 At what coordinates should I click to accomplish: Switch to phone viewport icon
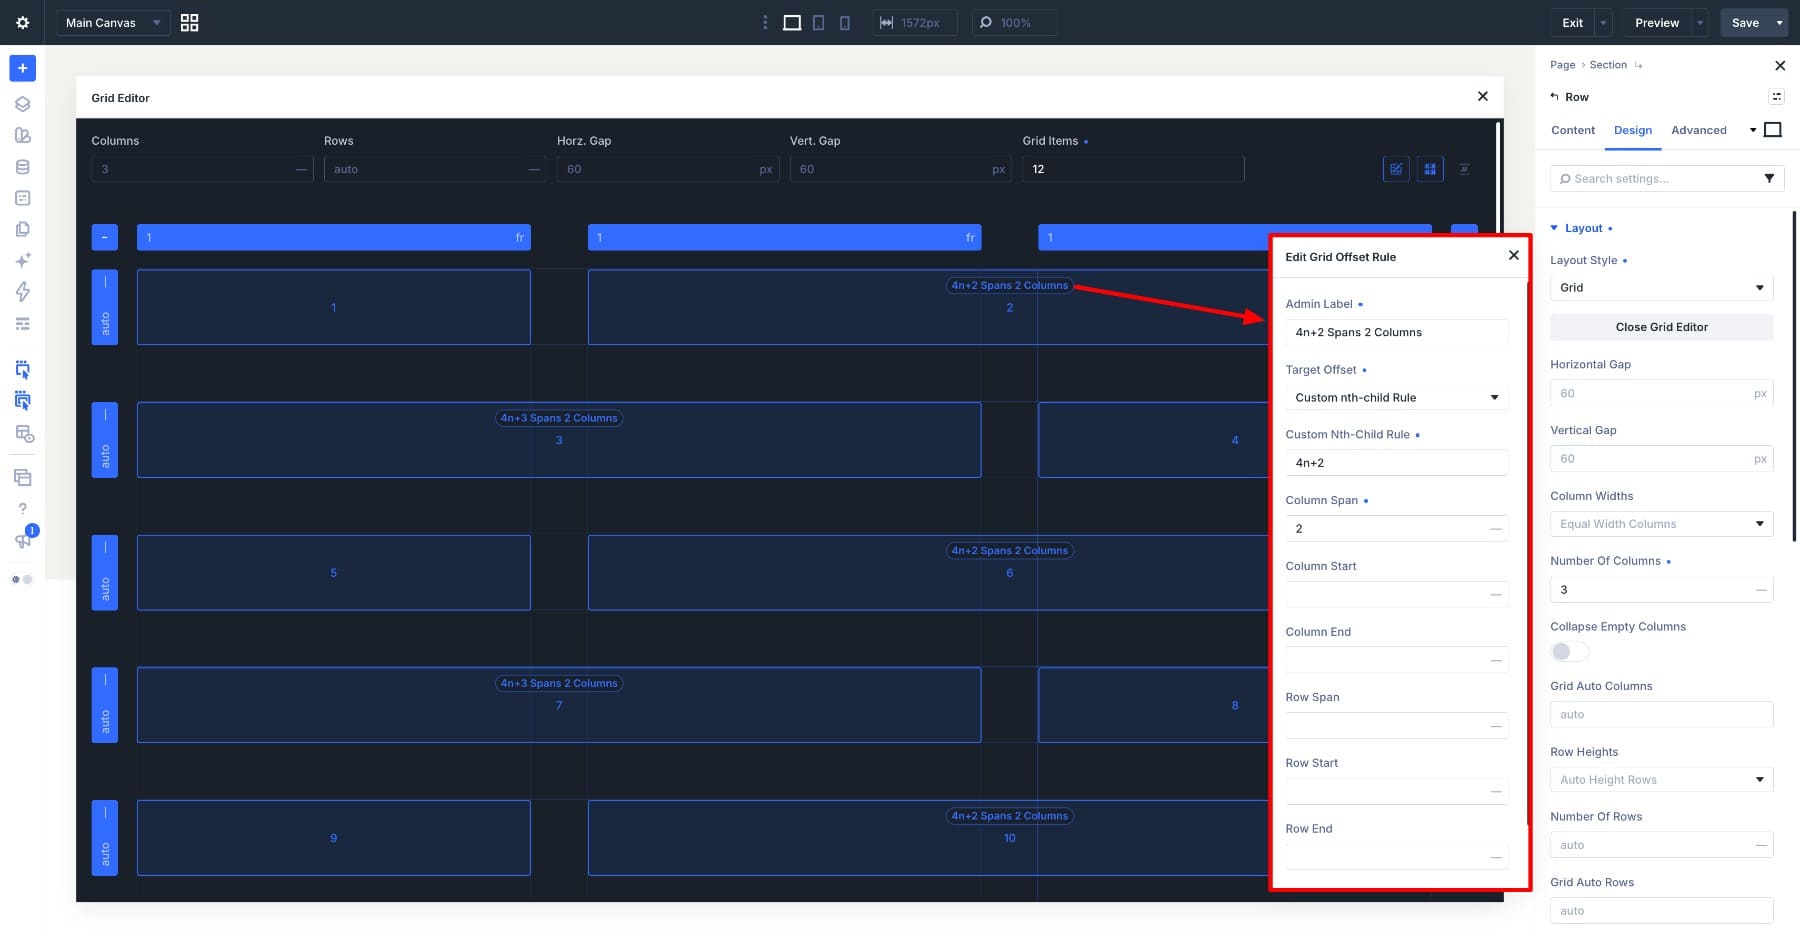pos(844,22)
